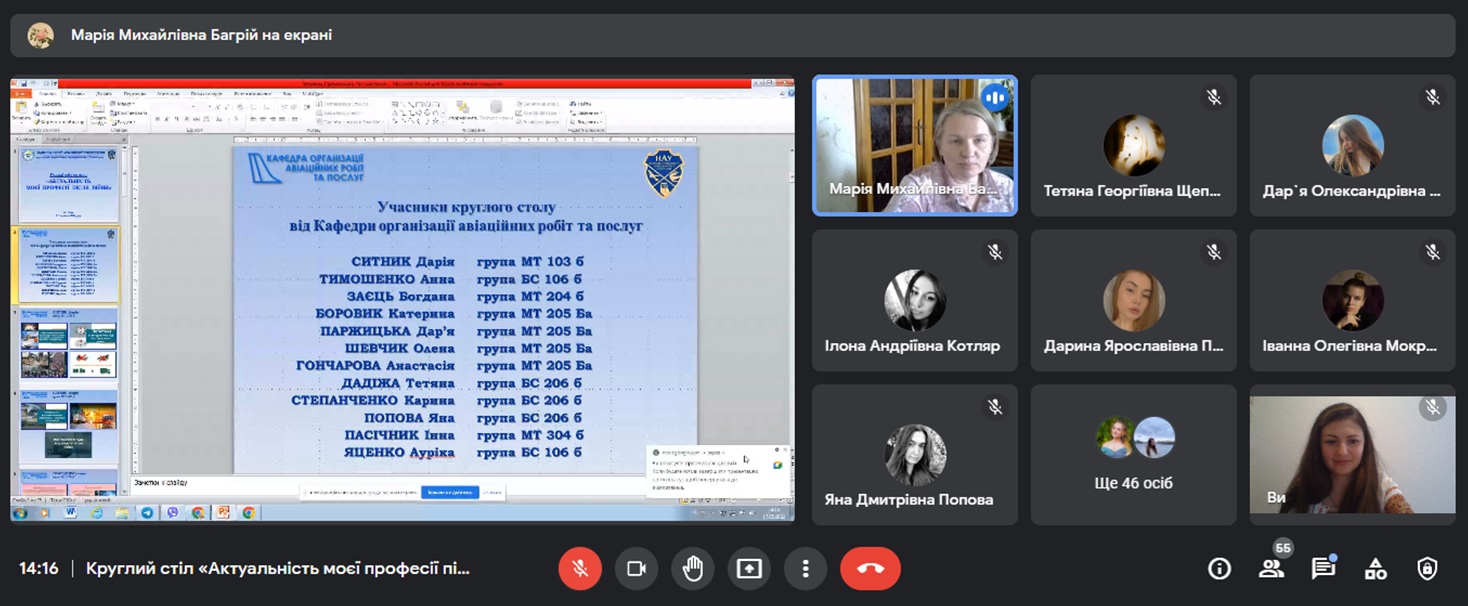Select Марія Михайлівна Багрій video tile

[914, 146]
